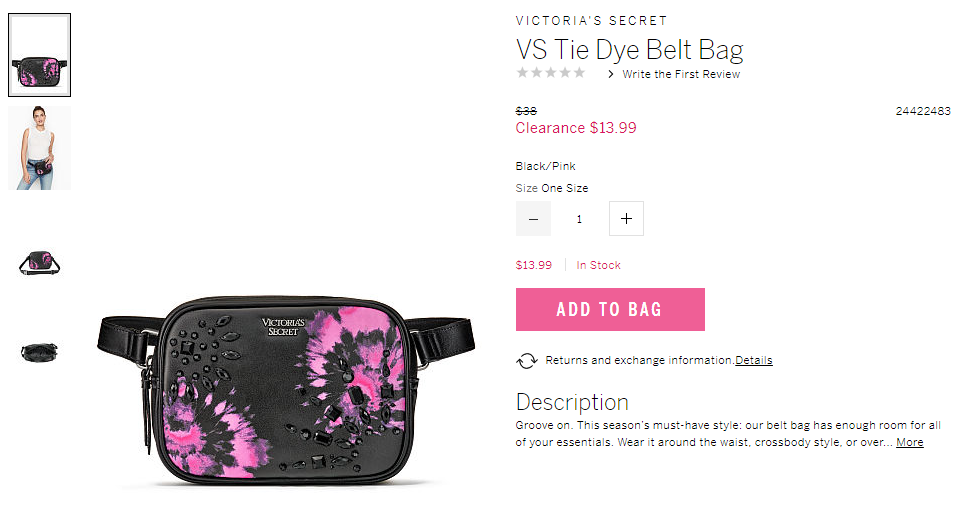Click the Clearance $13.99 price text
The height and width of the screenshot is (518, 962).
pyautogui.click(x=575, y=128)
